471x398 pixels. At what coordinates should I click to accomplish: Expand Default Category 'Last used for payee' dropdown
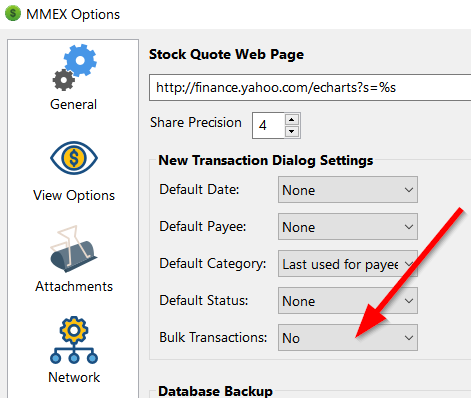[x=348, y=264]
